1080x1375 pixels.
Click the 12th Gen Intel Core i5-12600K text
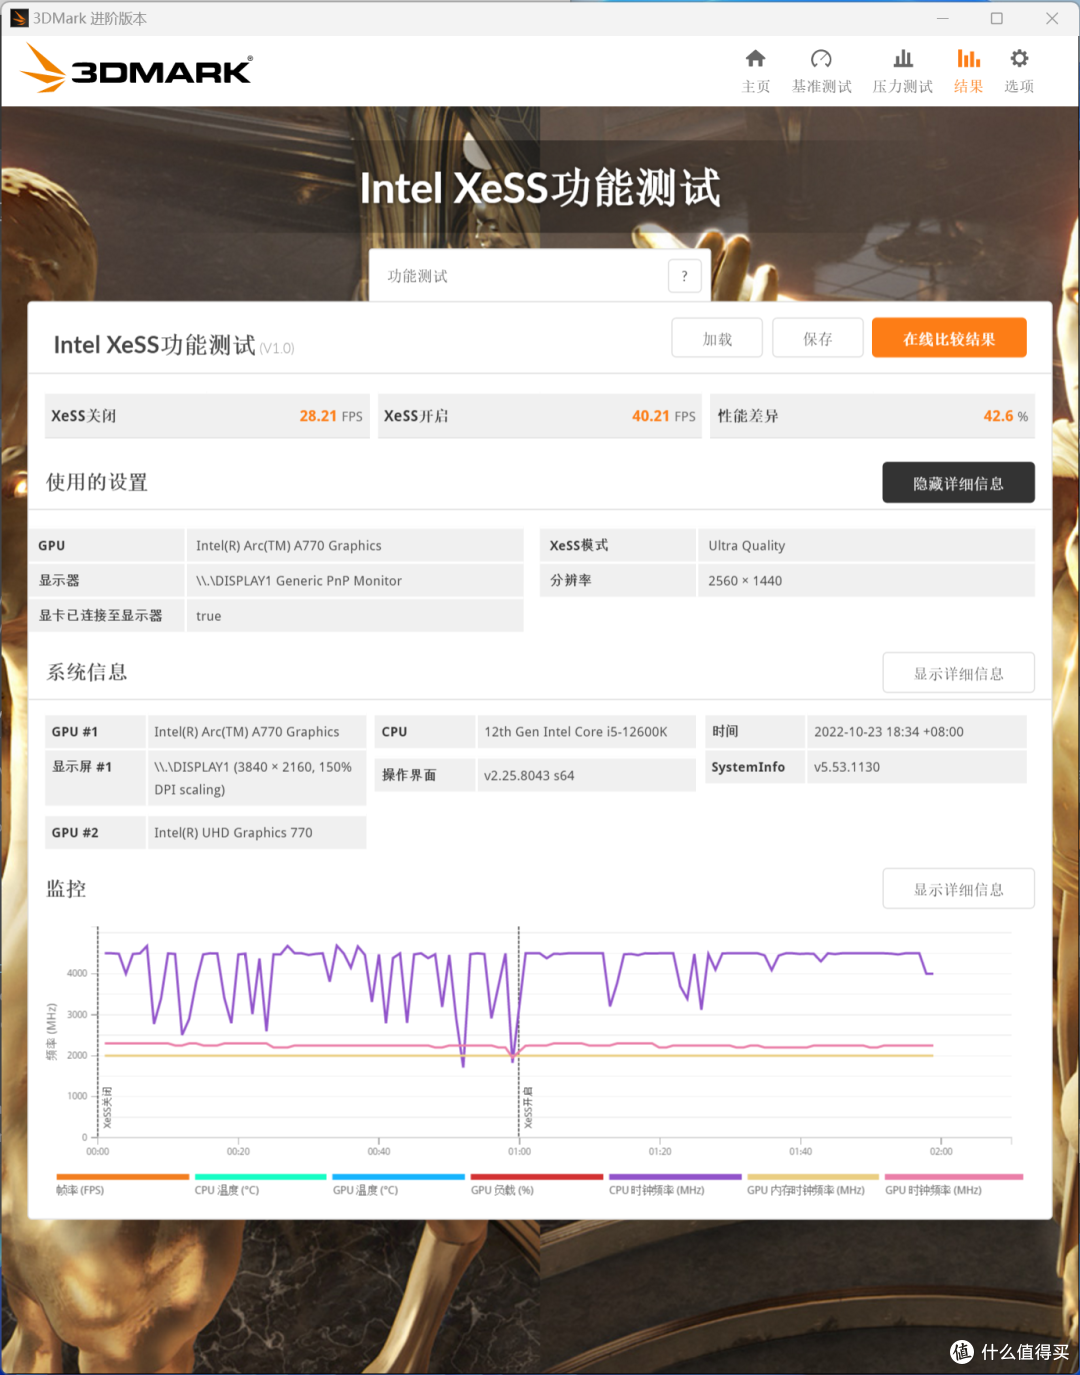pyautogui.click(x=576, y=732)
